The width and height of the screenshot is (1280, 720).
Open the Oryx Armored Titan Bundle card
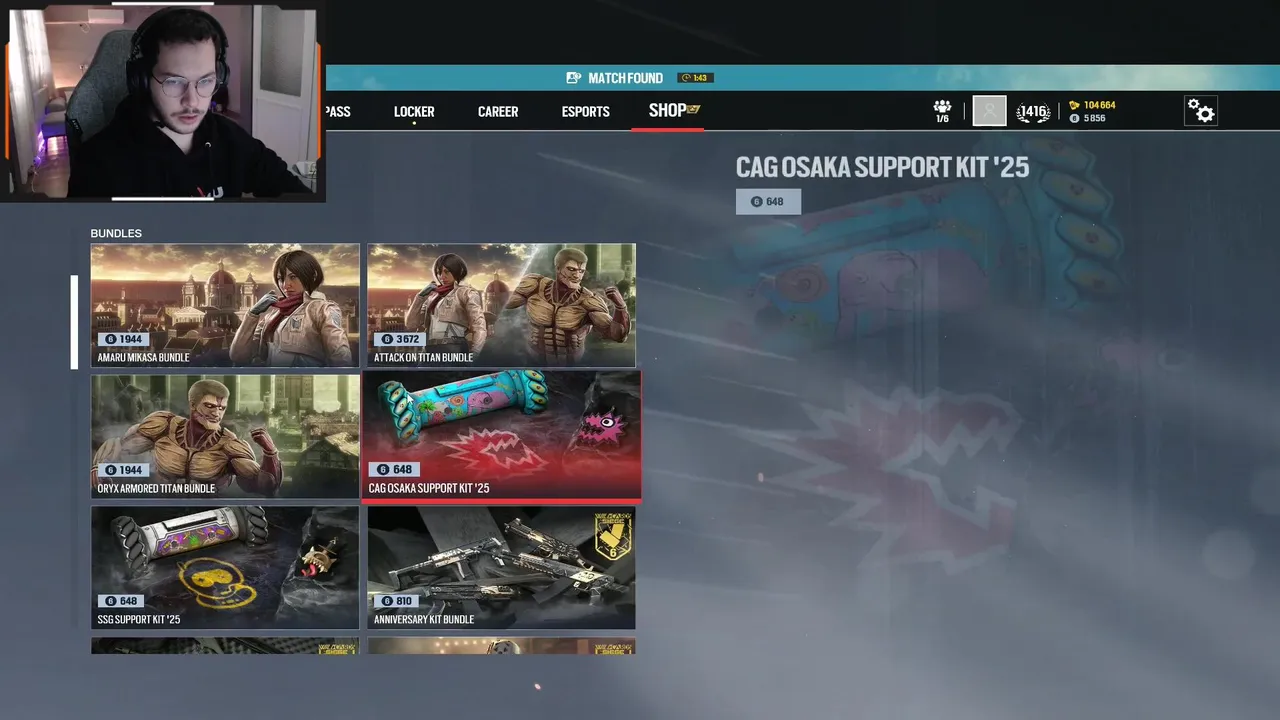point(225,436)
